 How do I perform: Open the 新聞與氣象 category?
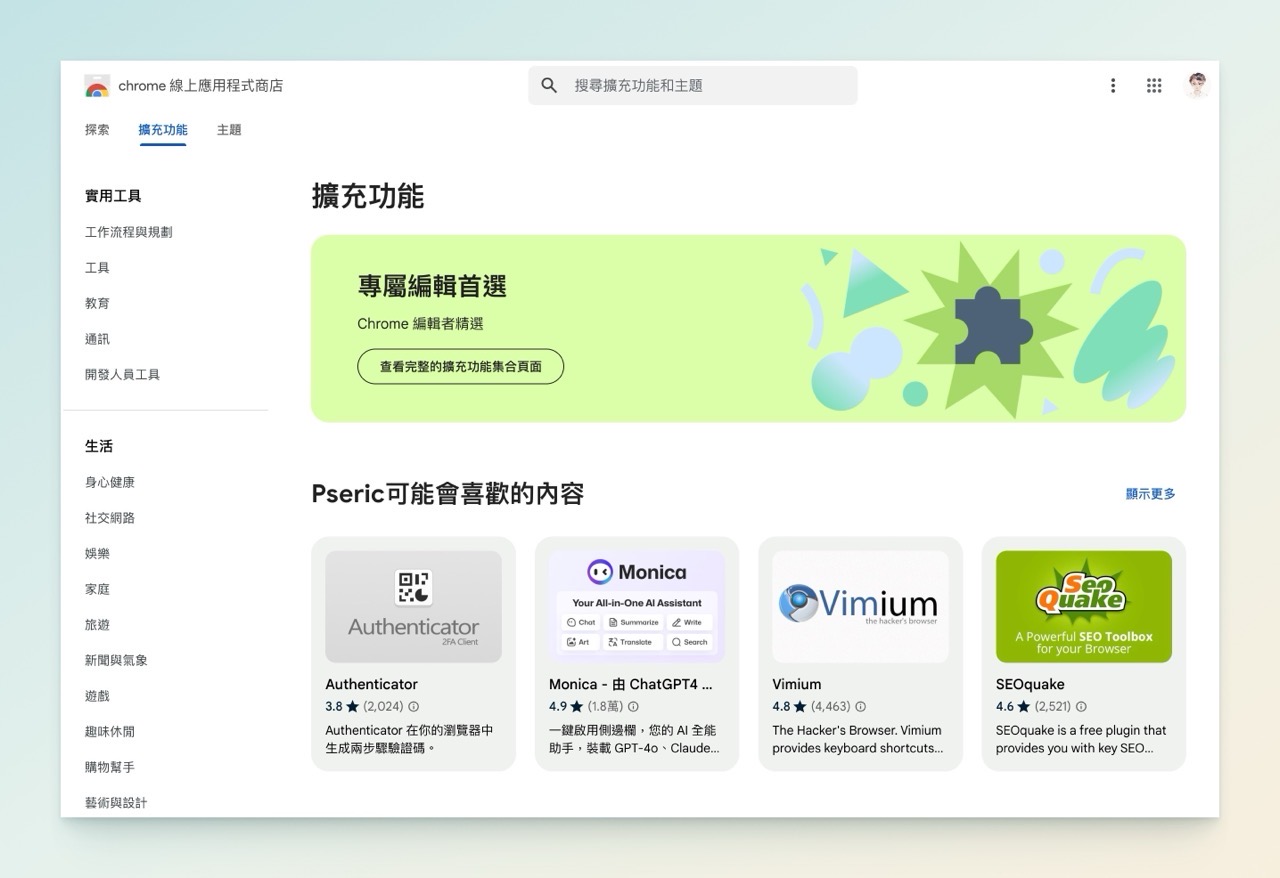(116, 661)
